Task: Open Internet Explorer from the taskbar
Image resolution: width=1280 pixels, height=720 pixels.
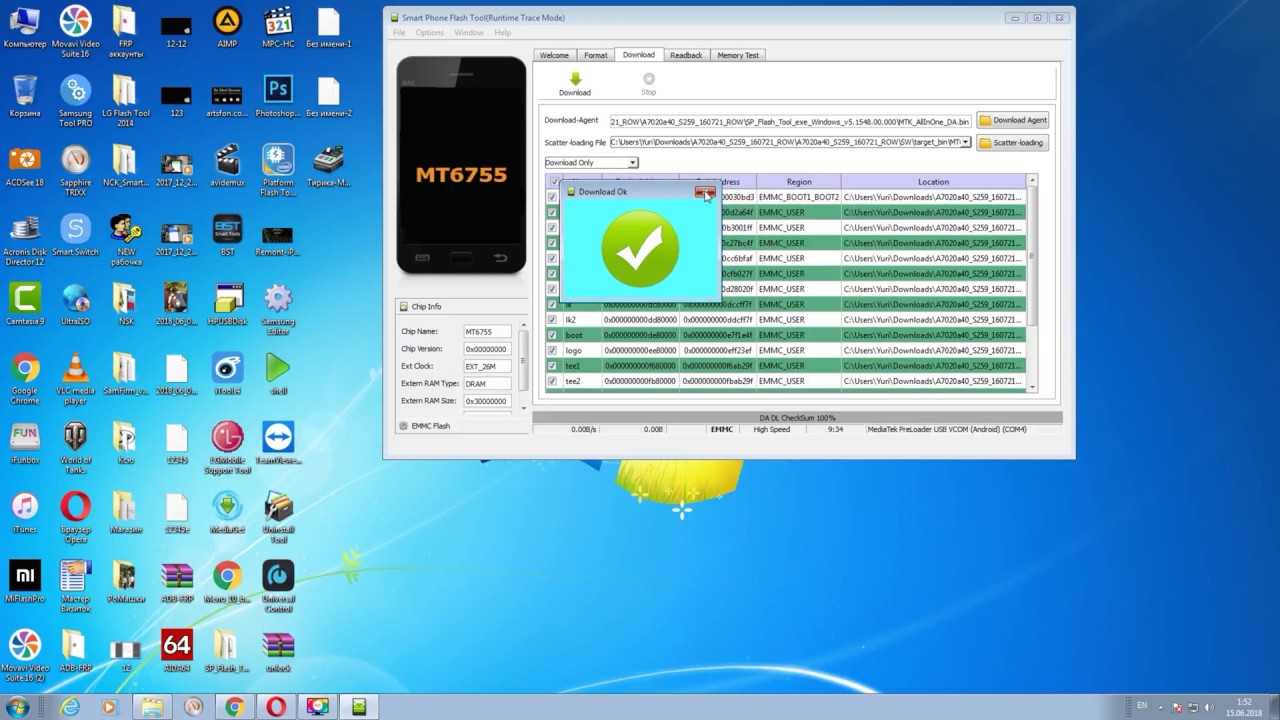Action: pos(69,707)
